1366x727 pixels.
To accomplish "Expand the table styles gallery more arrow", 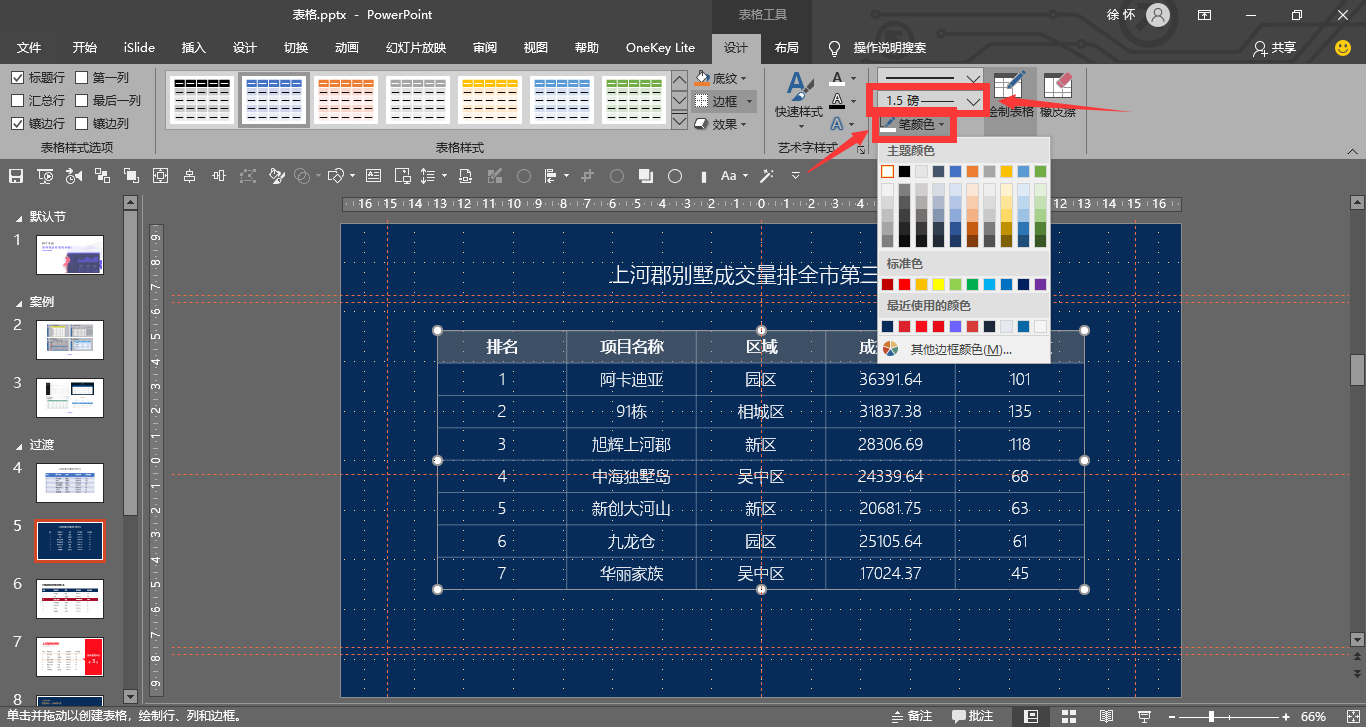I will (x=679, y=122).
